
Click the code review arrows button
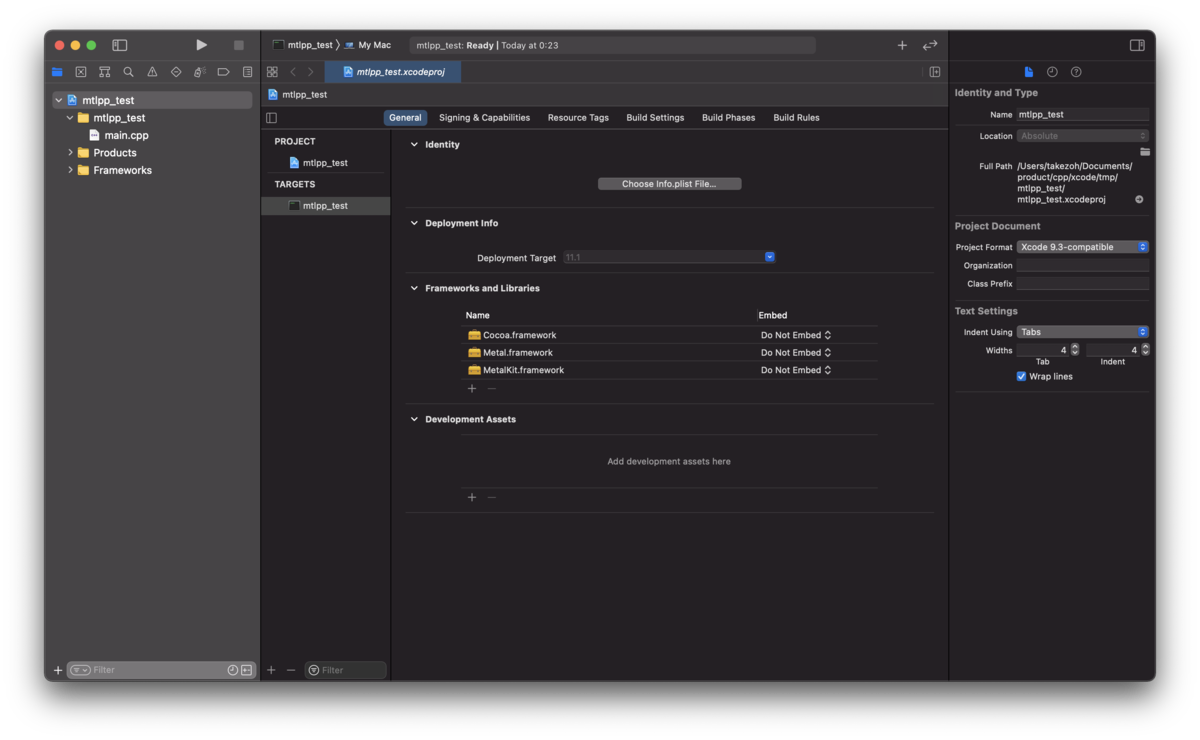click(930, 45)
